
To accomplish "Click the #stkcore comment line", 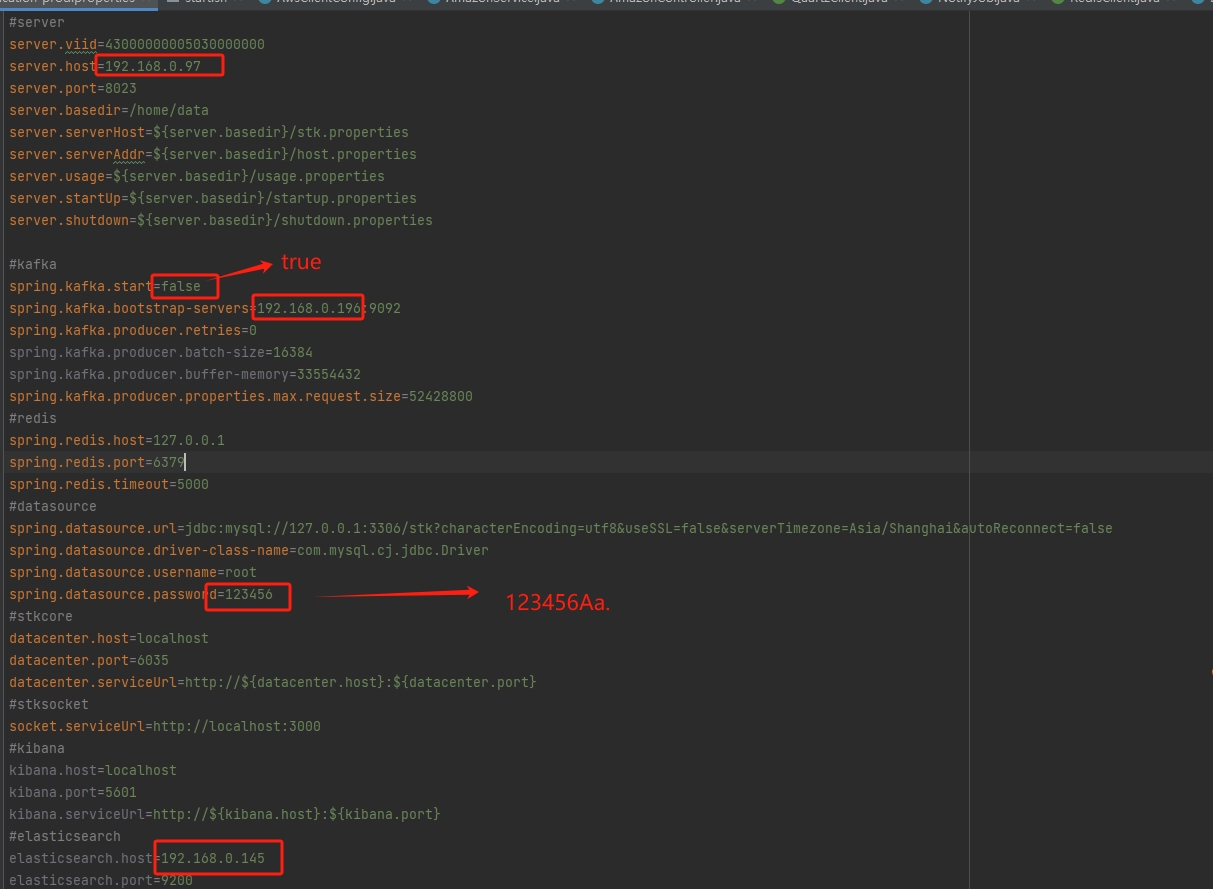I will pyautogui.click(x=41, y=616).
